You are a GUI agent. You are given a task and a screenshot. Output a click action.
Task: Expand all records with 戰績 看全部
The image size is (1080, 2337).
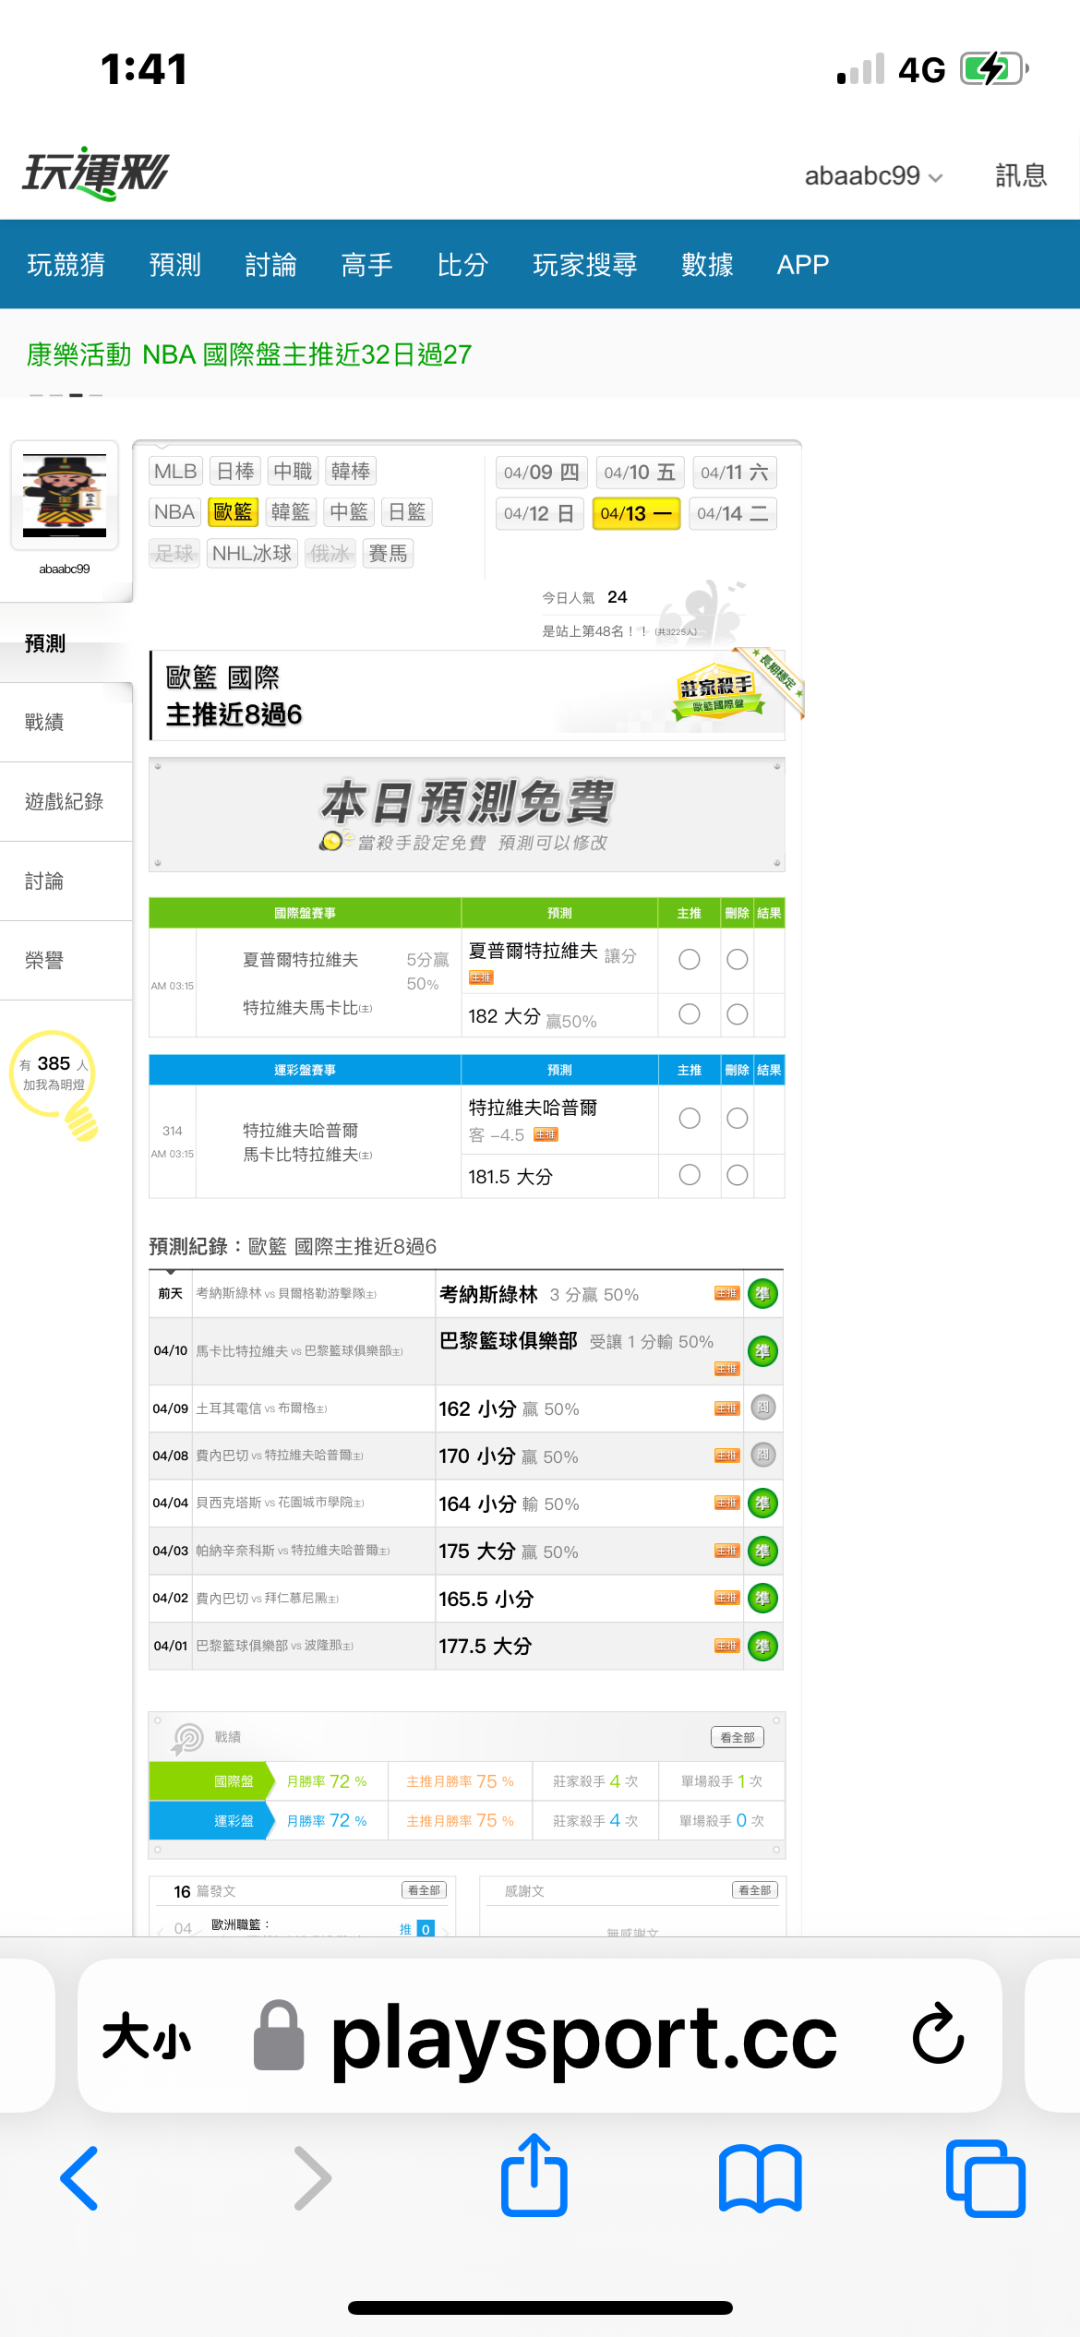pyautogui.click(x=737, y=1737)
